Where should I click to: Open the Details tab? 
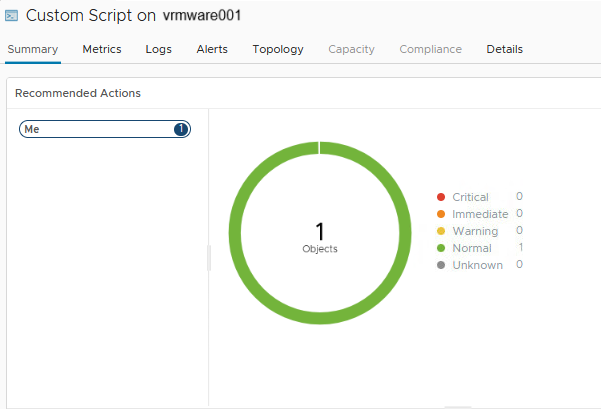504,49
